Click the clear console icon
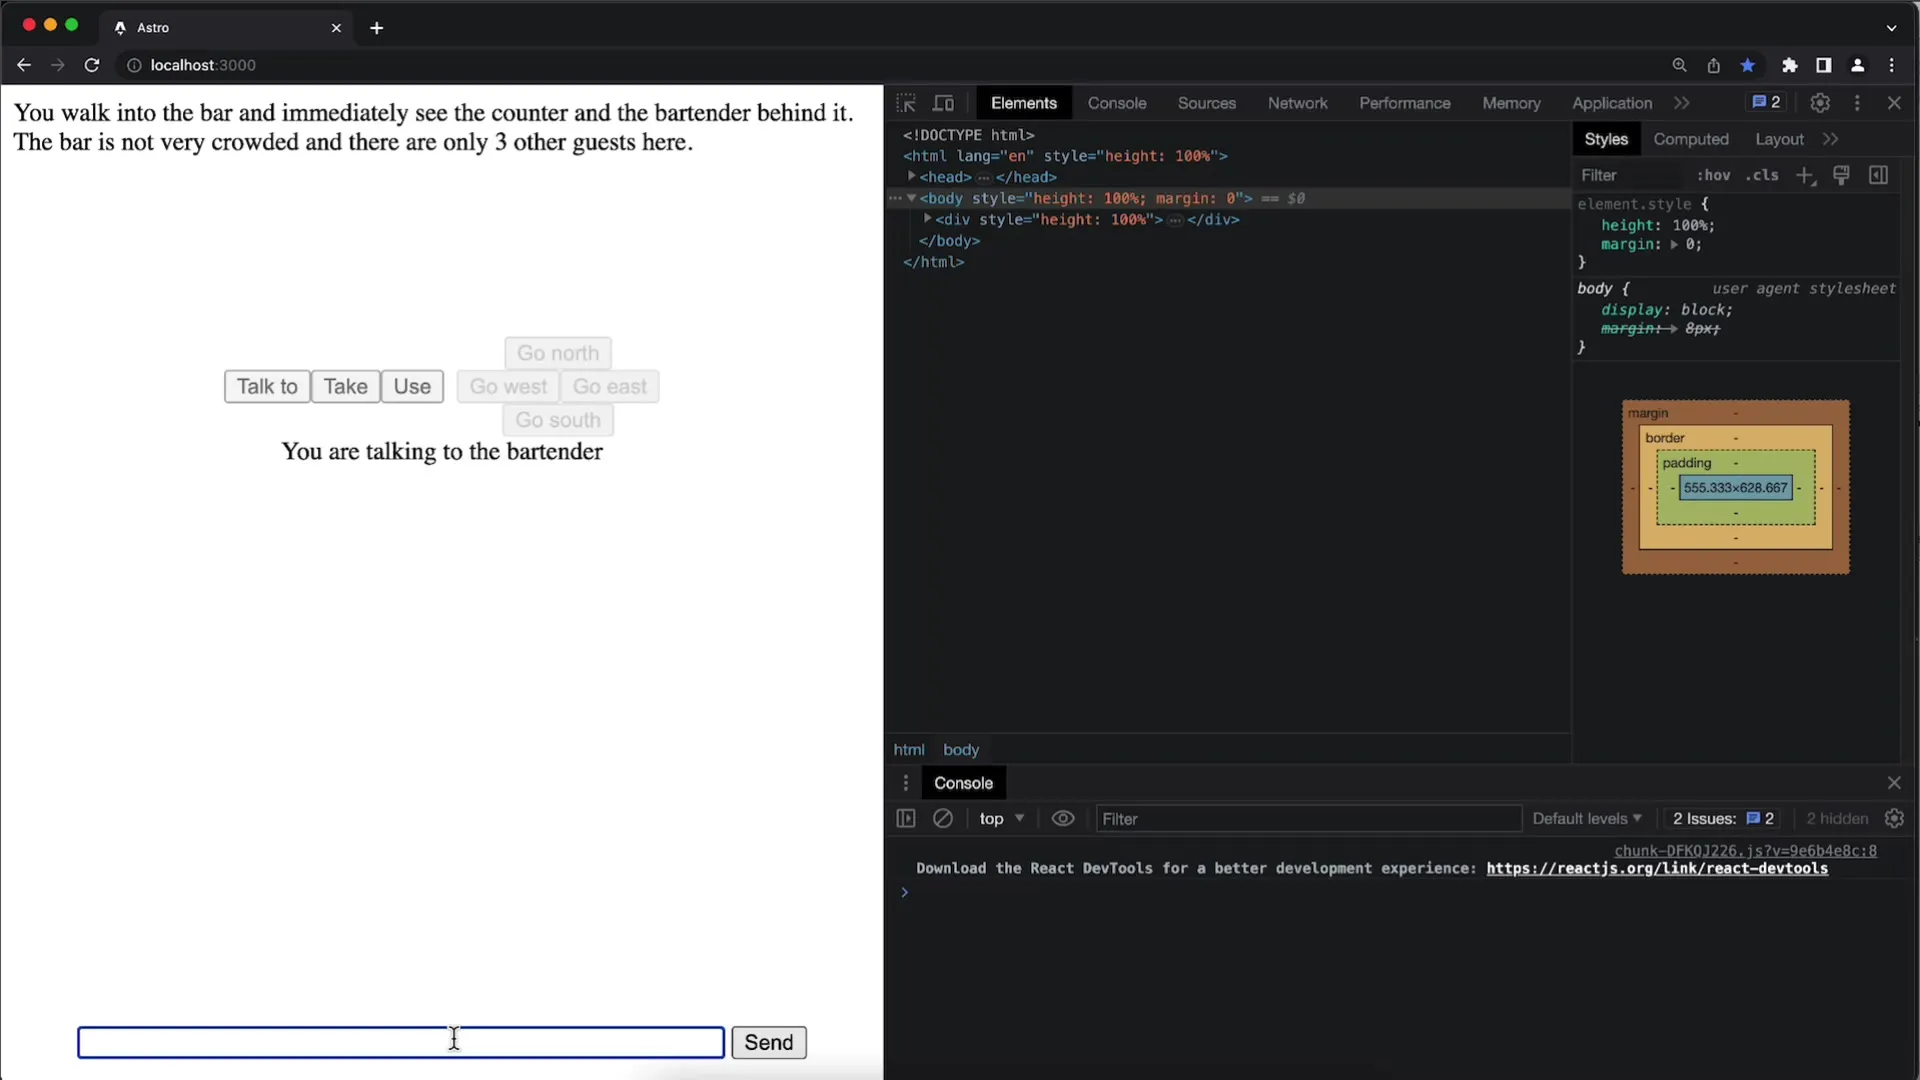1920x1080 pixels. (942, 818)
